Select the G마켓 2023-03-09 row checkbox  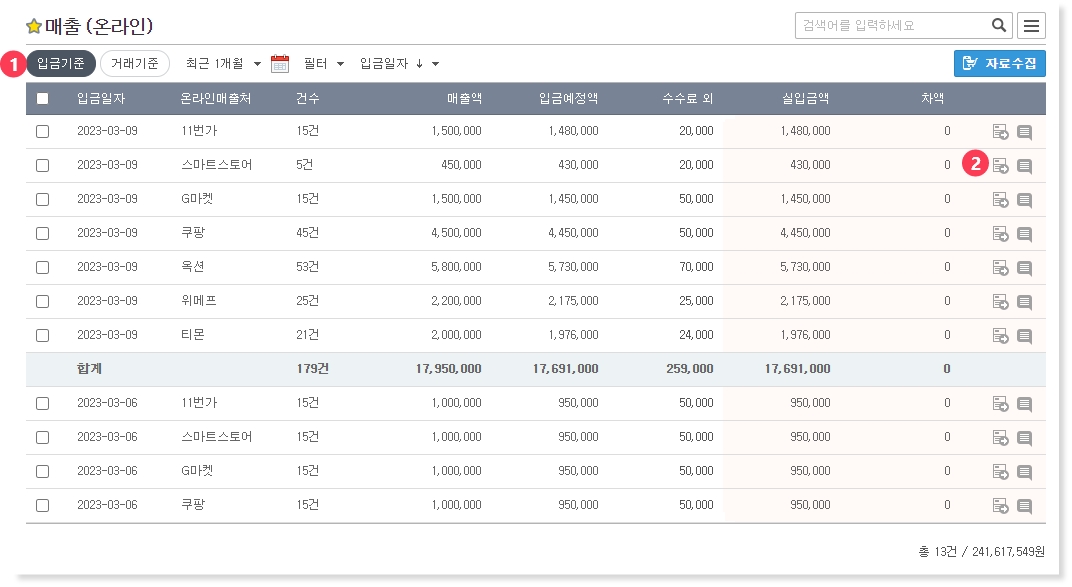[42, 199]
